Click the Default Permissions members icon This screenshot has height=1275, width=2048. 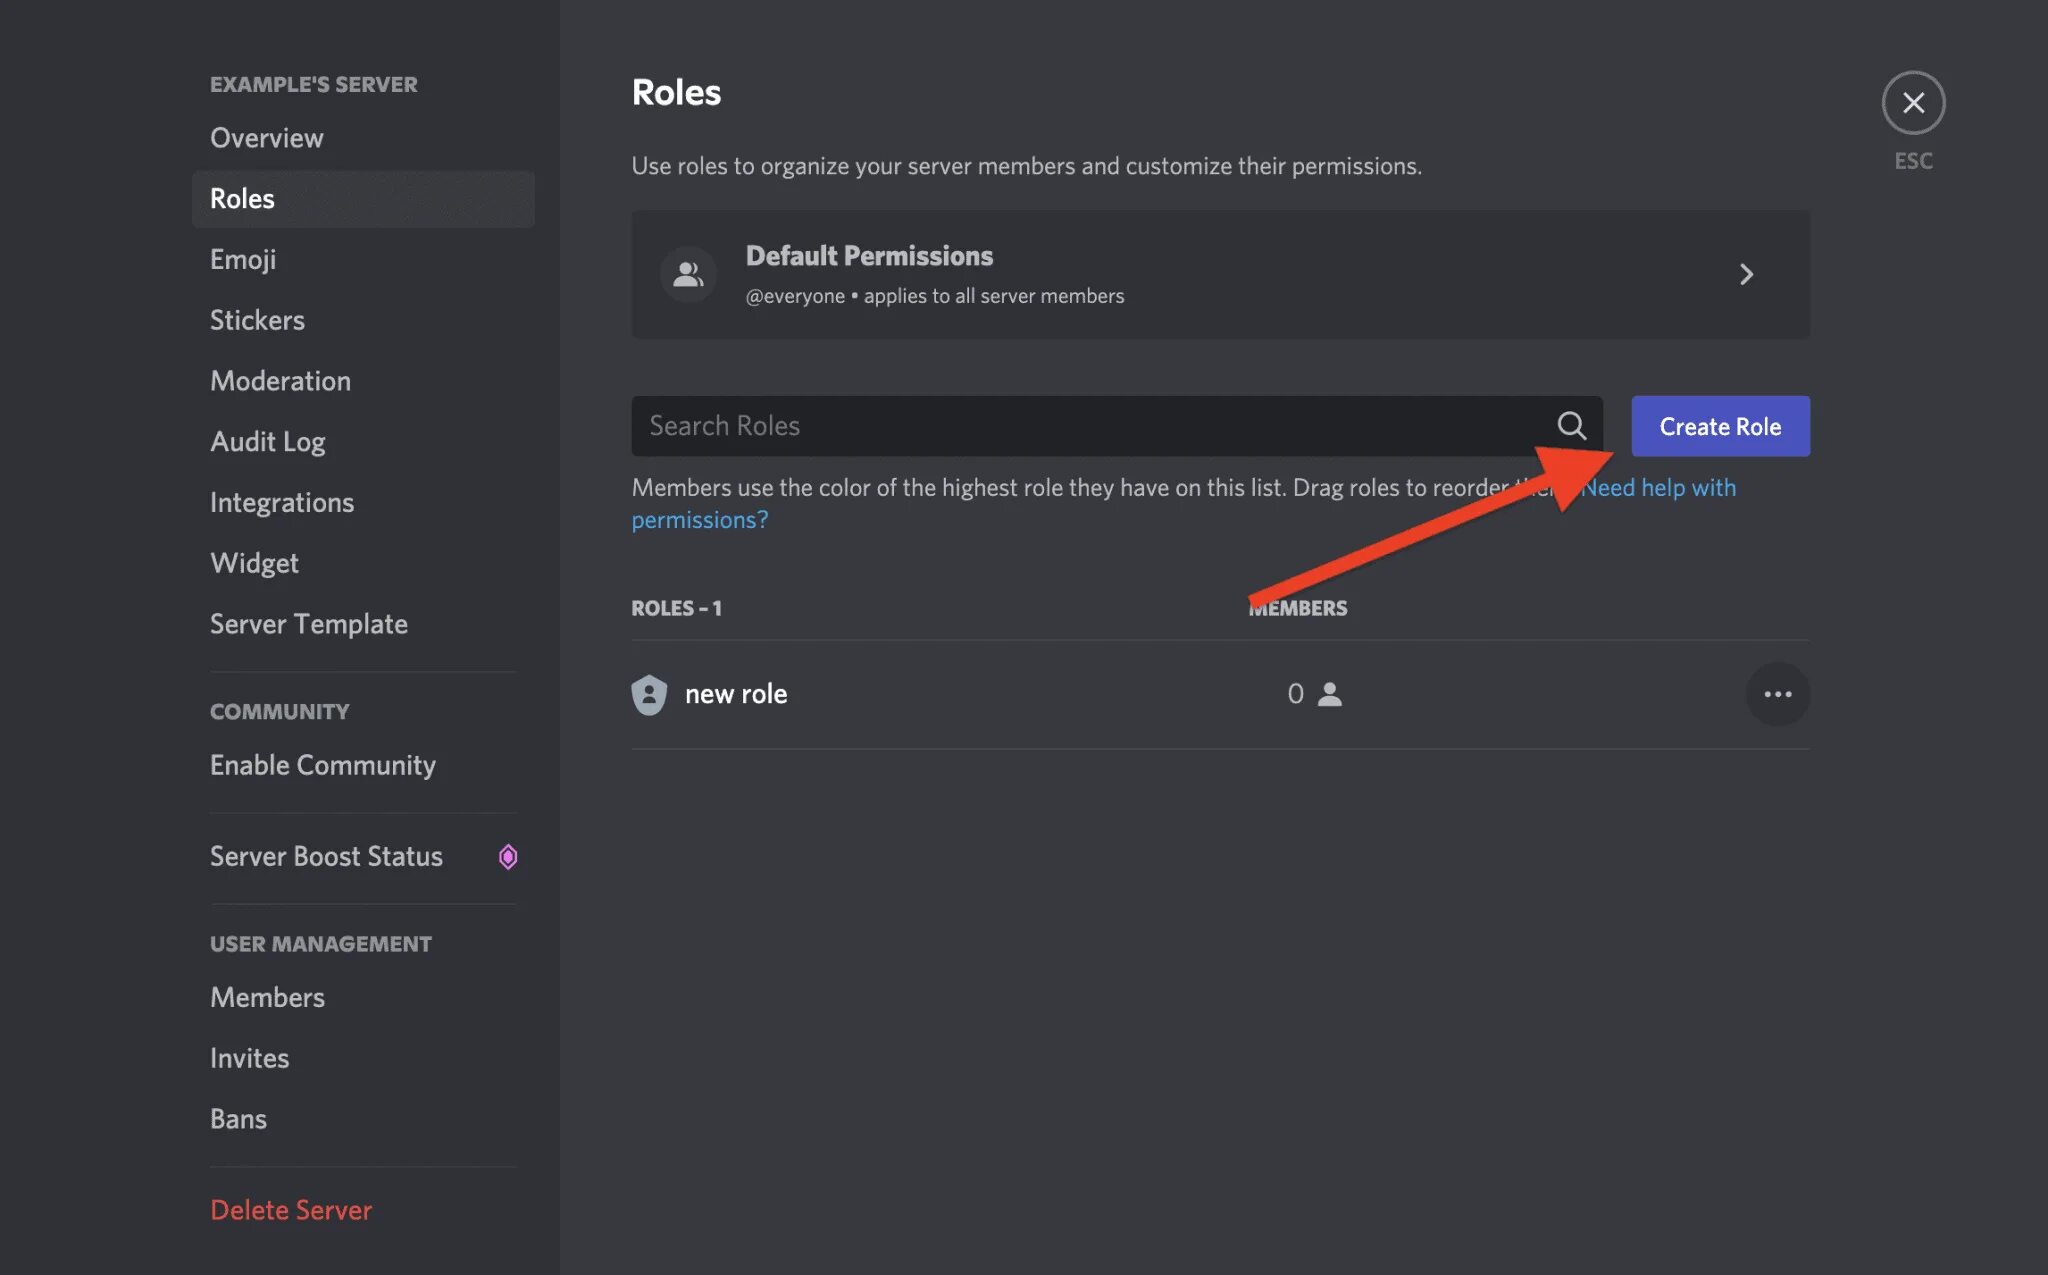[688, 274]
